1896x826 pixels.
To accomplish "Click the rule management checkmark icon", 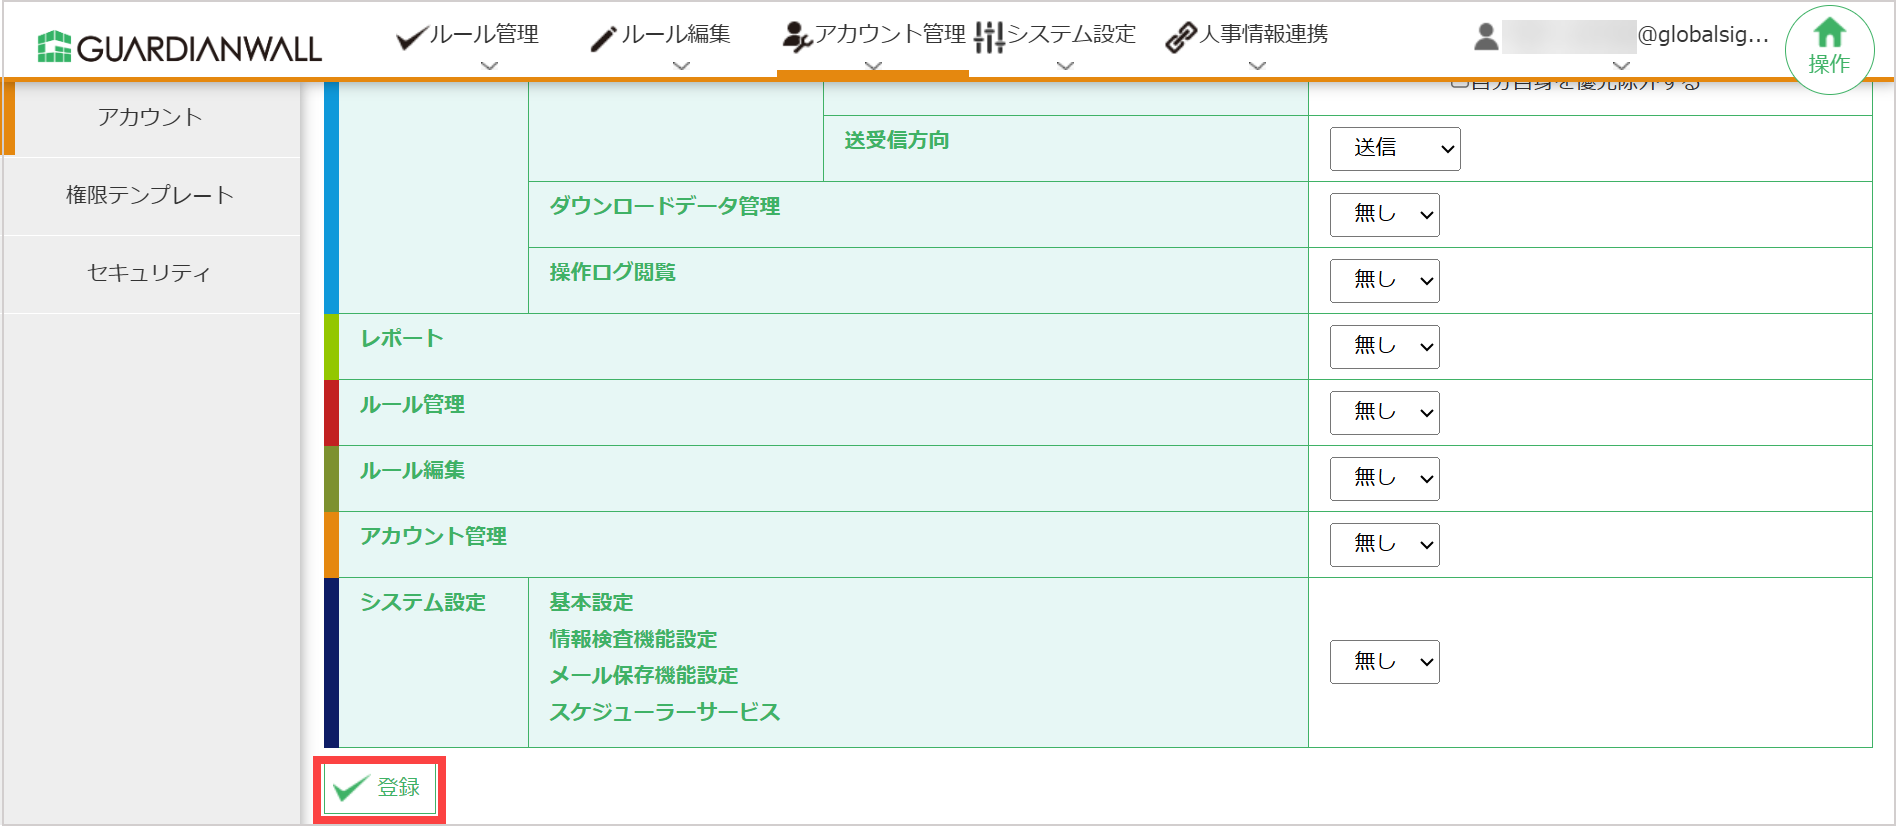I will click(411, 38).
